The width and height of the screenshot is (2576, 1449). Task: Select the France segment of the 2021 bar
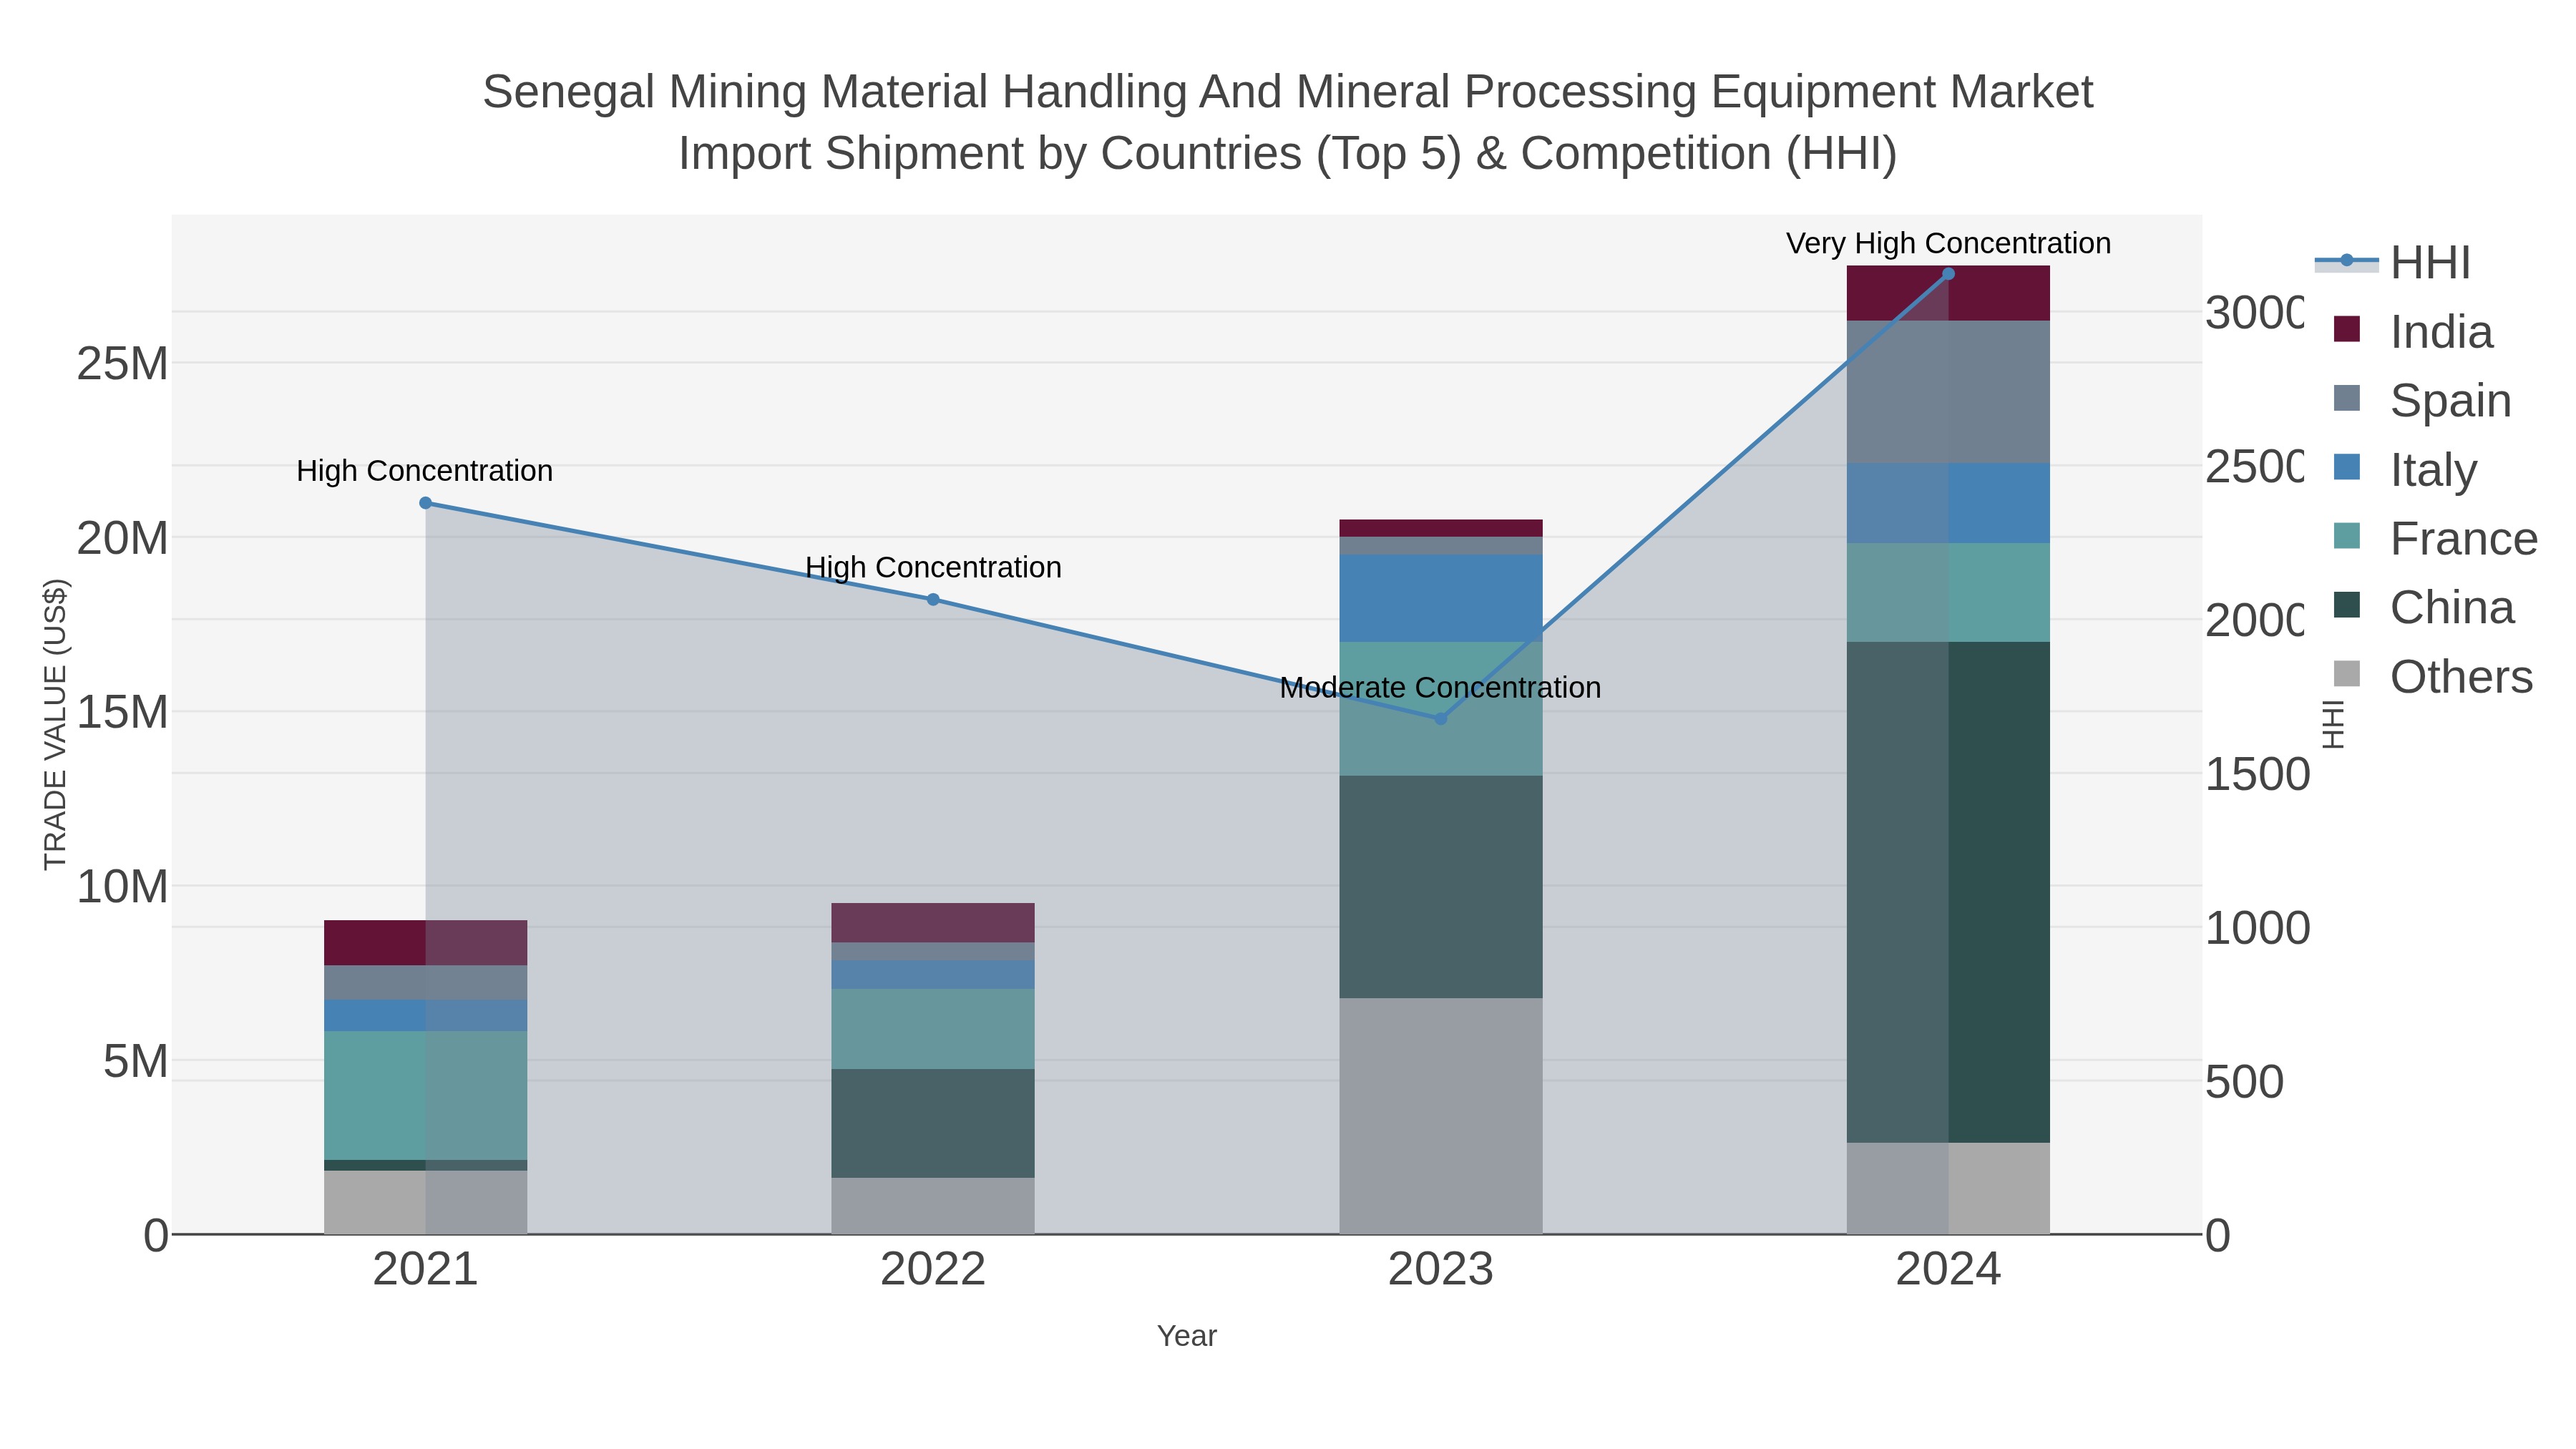pos(425,1096)
